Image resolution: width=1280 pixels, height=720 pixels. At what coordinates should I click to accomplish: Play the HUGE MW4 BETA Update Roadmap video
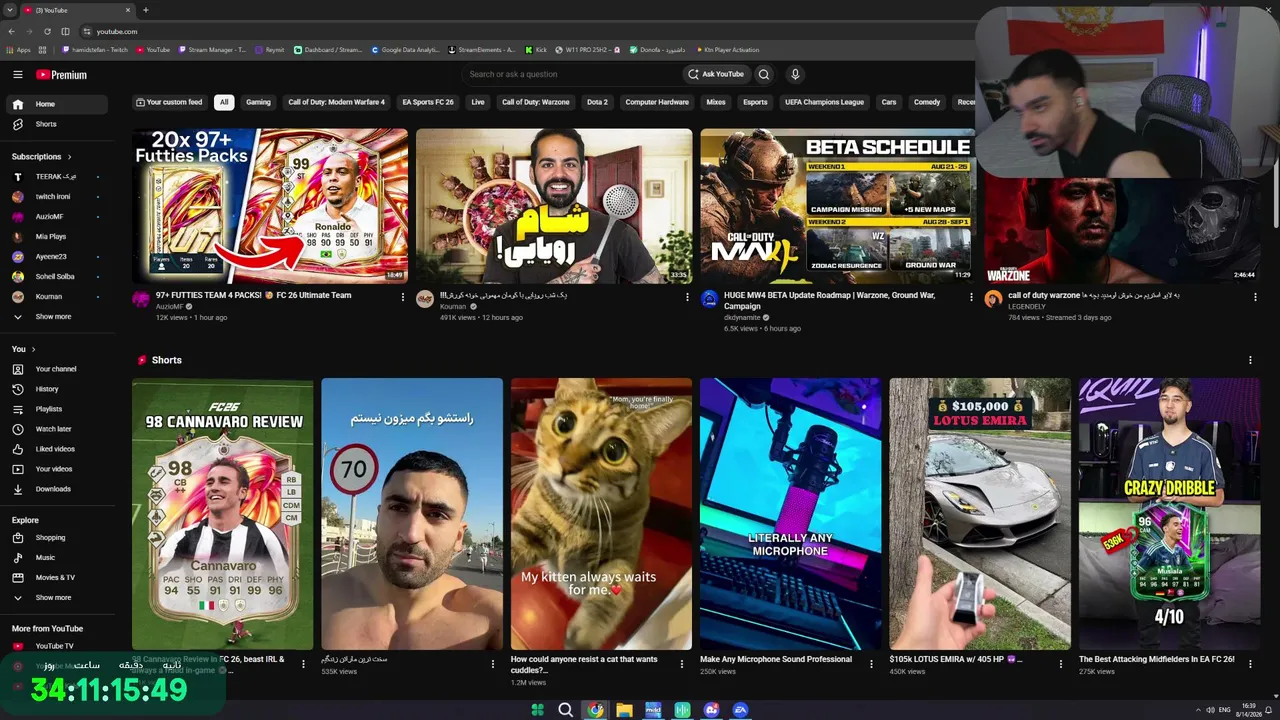click(x=838, y=206)
